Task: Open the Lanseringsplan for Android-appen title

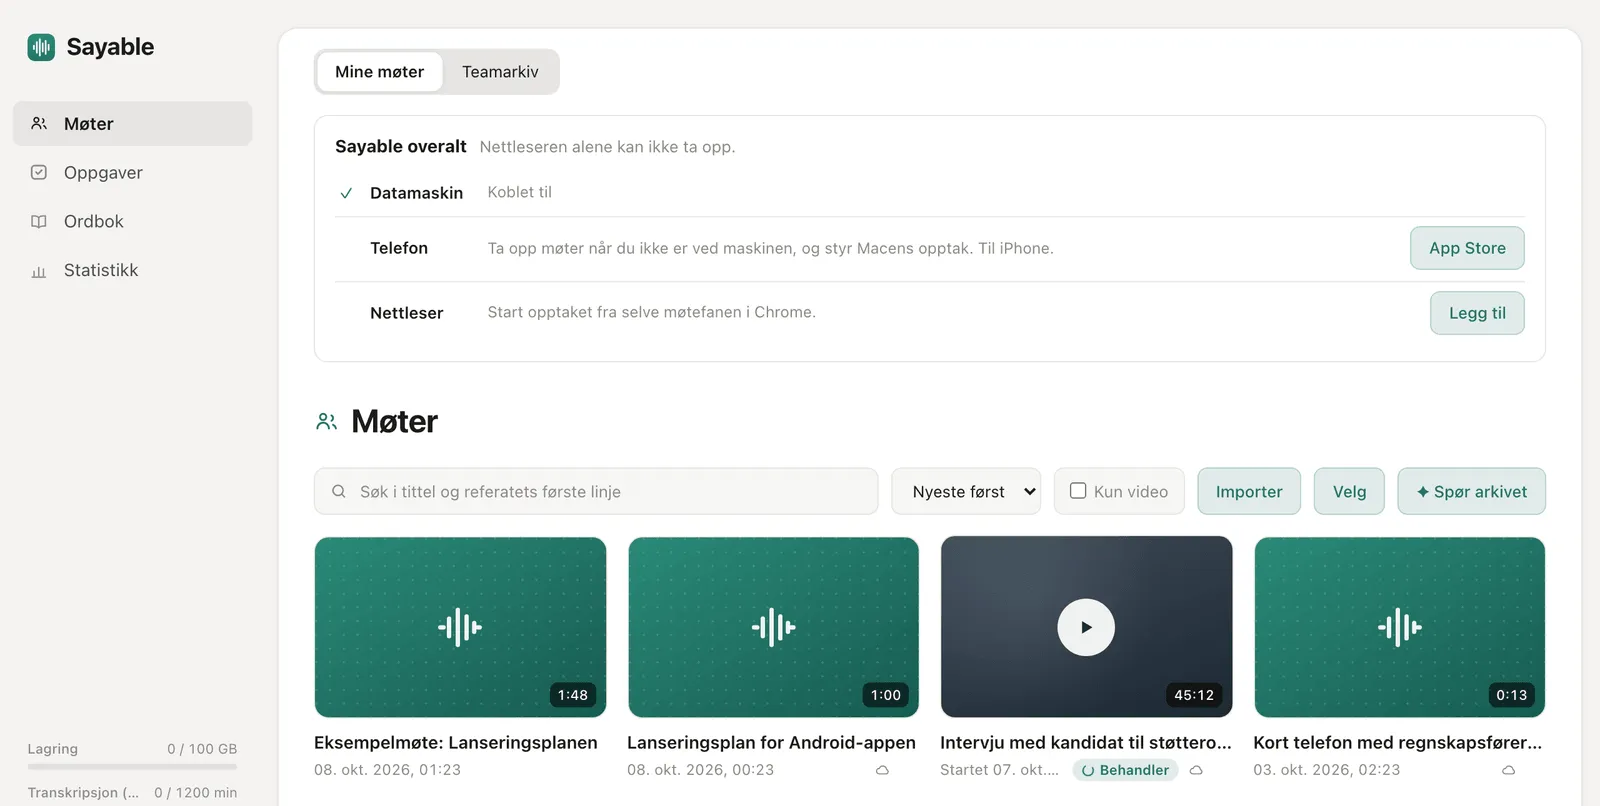Action: pos(771,743)
